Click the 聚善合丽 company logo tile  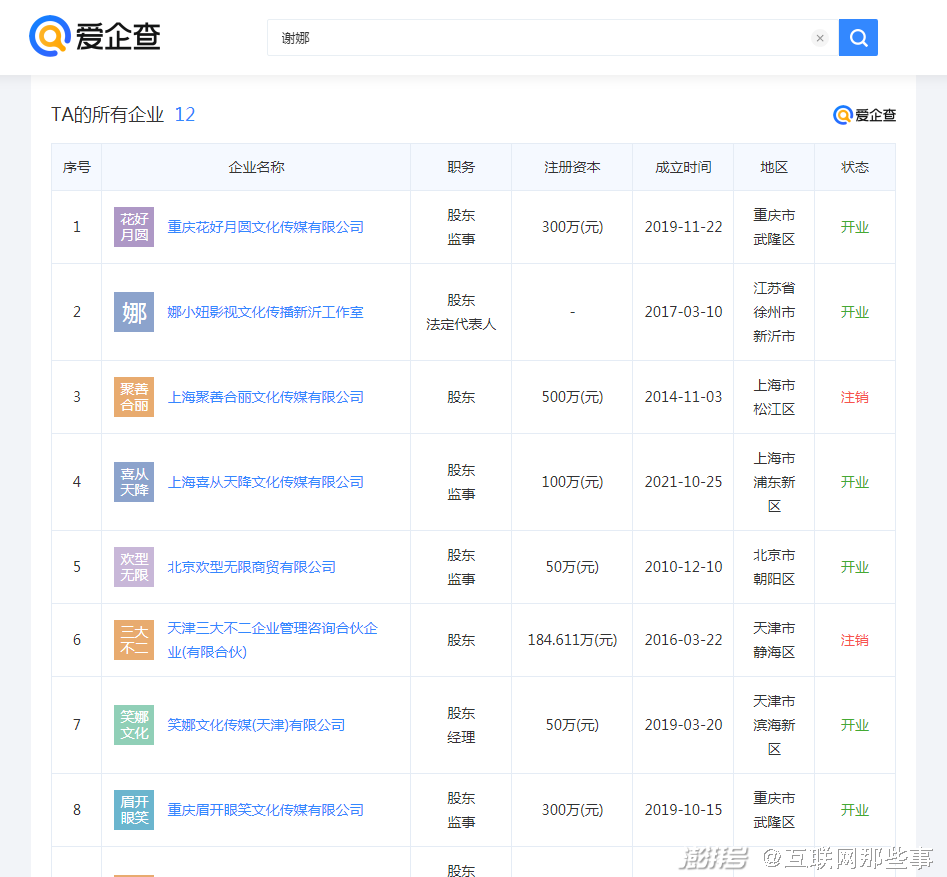(134, 397)
